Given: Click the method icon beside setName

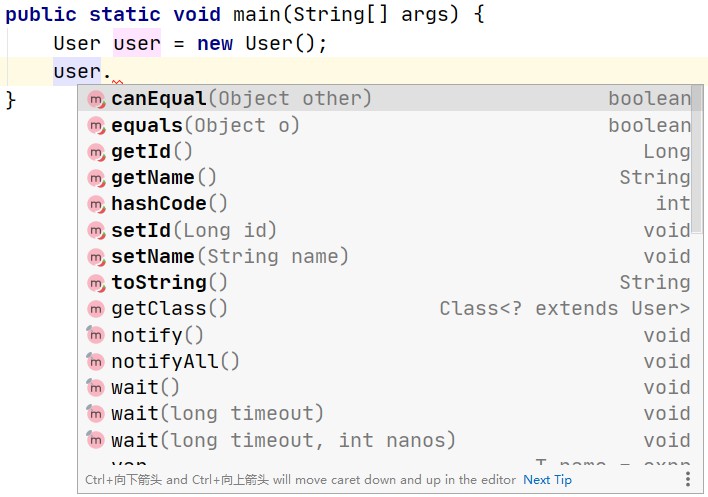Looking at the screenshot, I should 96,257.
